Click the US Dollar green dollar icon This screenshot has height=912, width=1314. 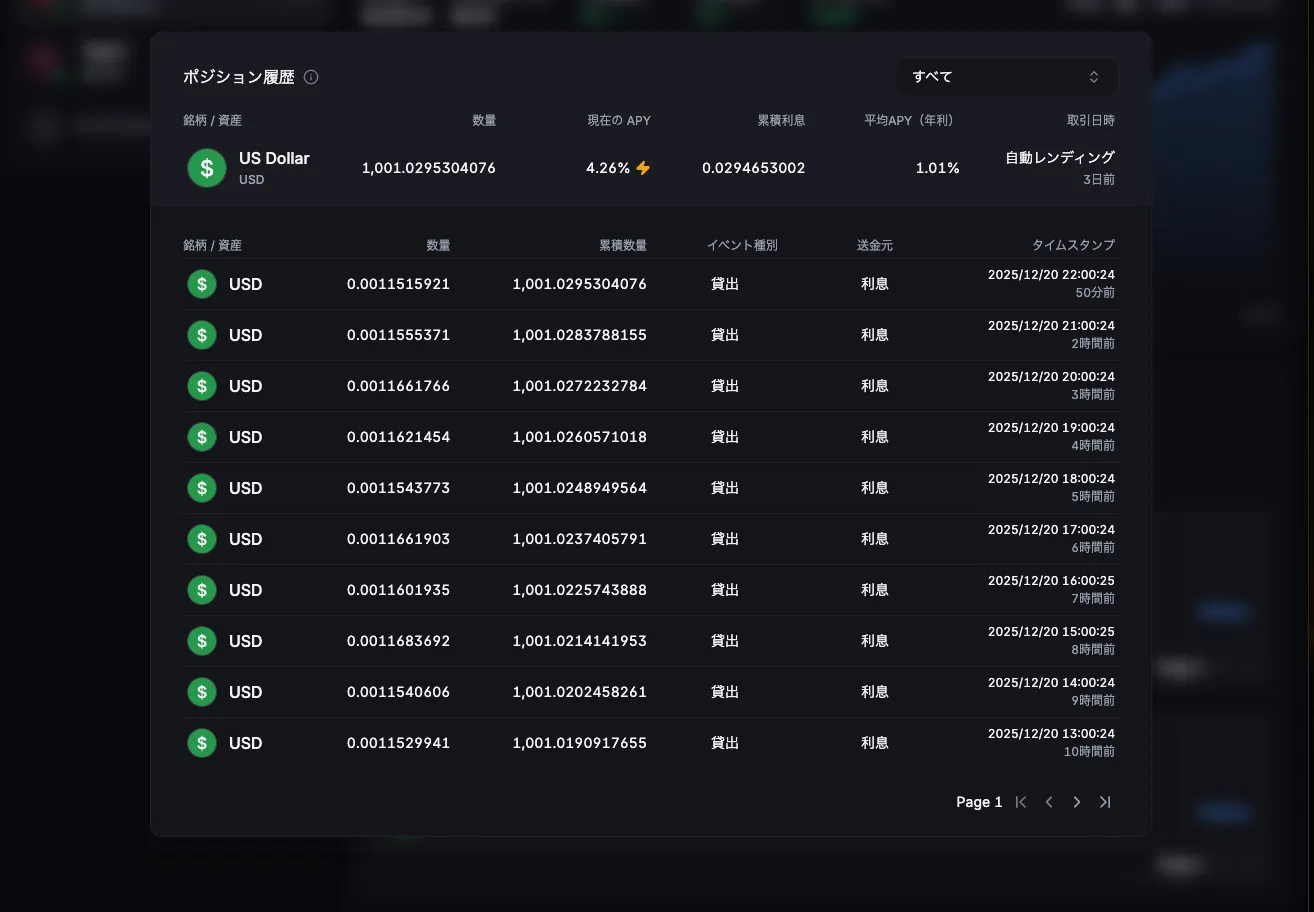tap(207, 168)
